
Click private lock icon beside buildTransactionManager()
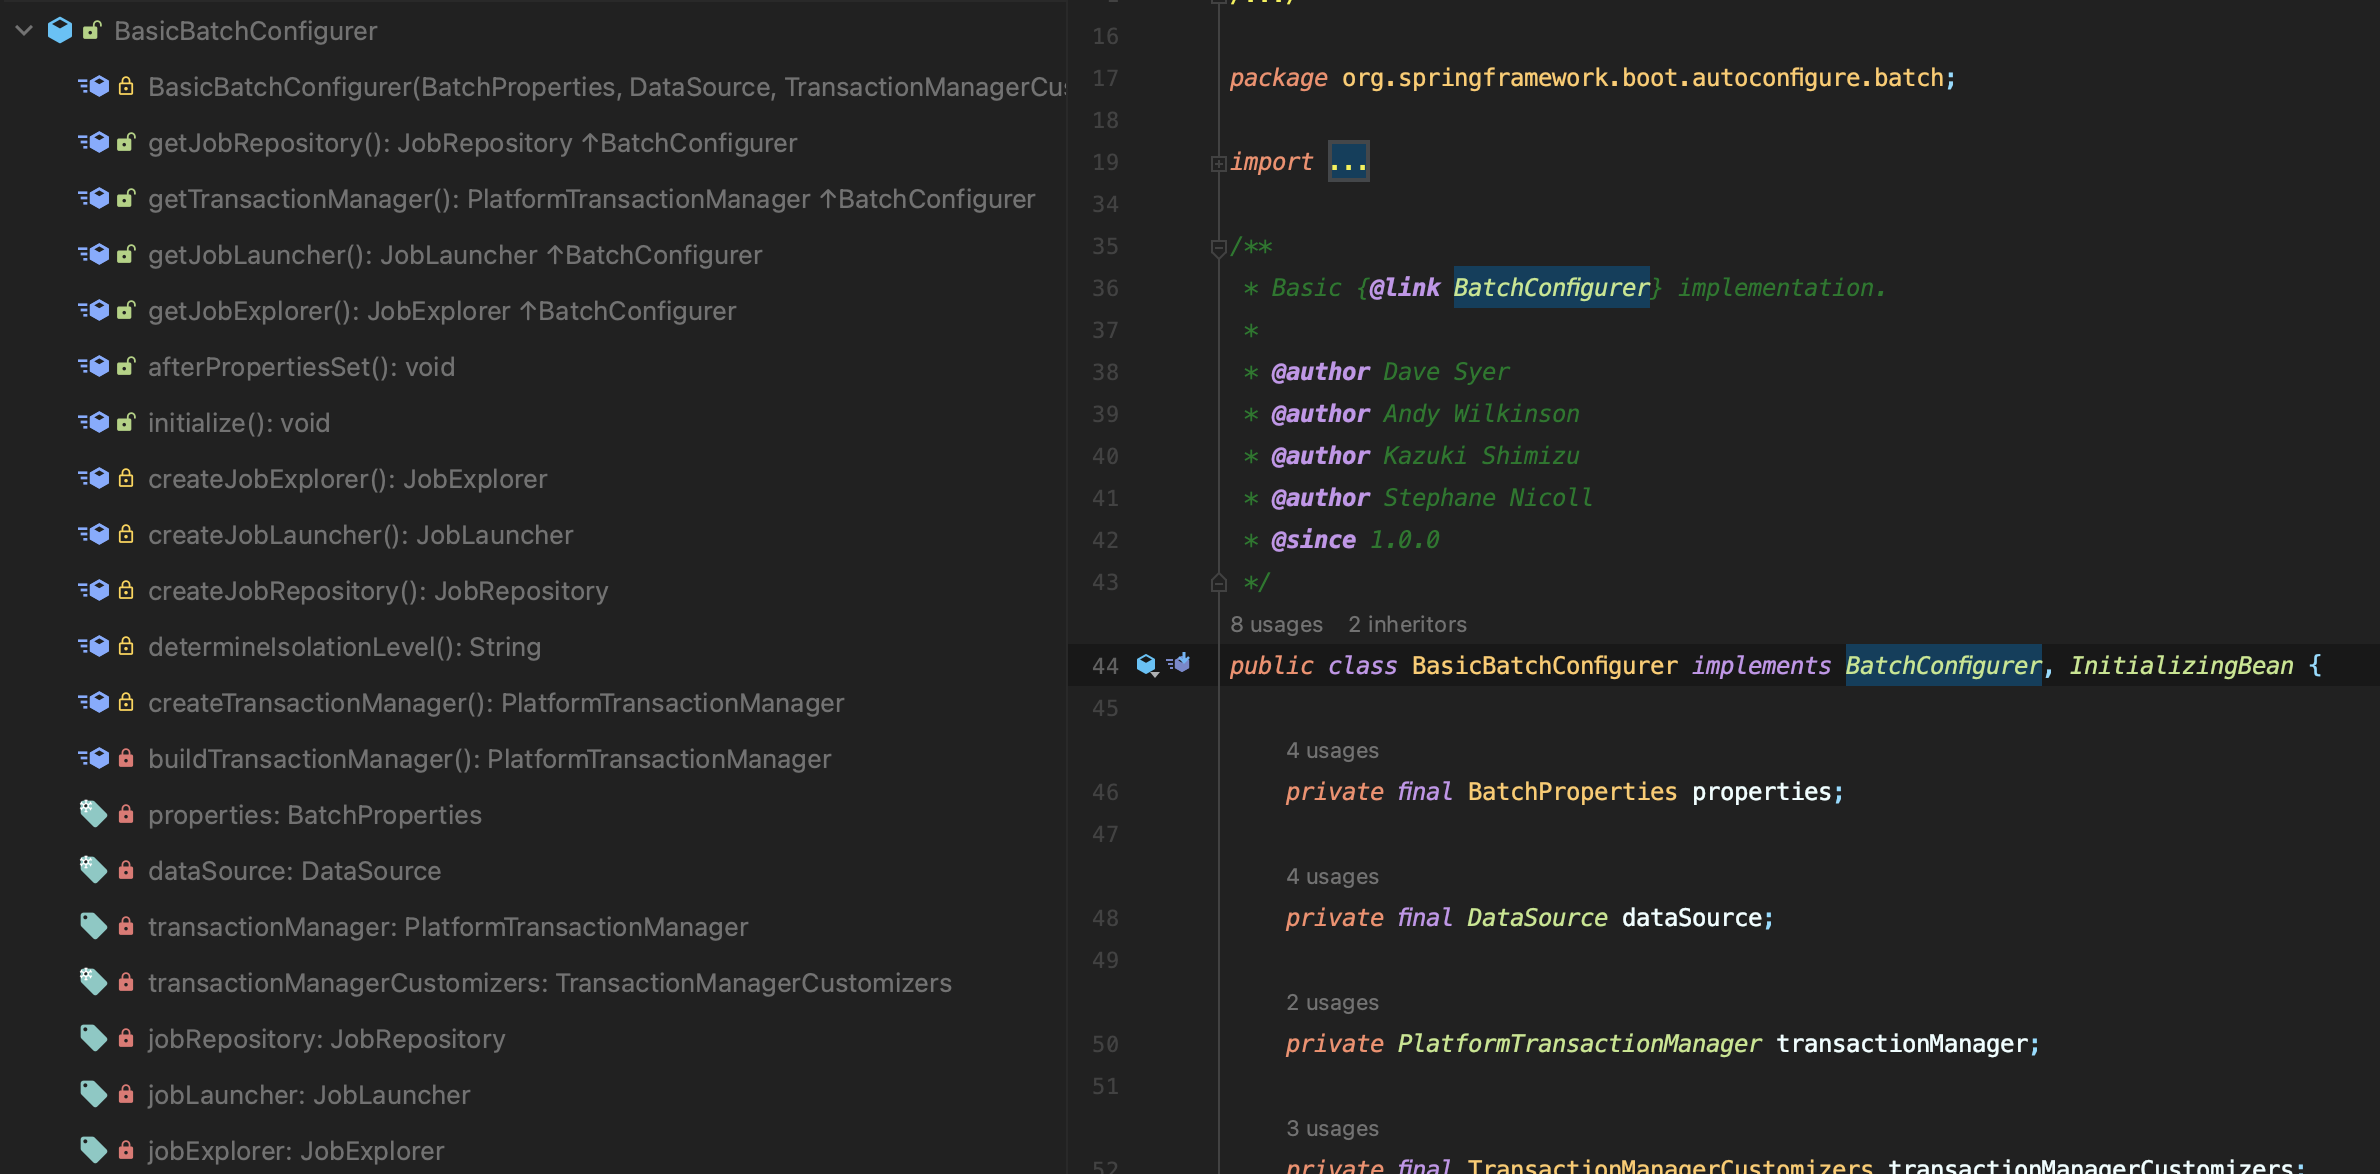[x=126, y=759]
